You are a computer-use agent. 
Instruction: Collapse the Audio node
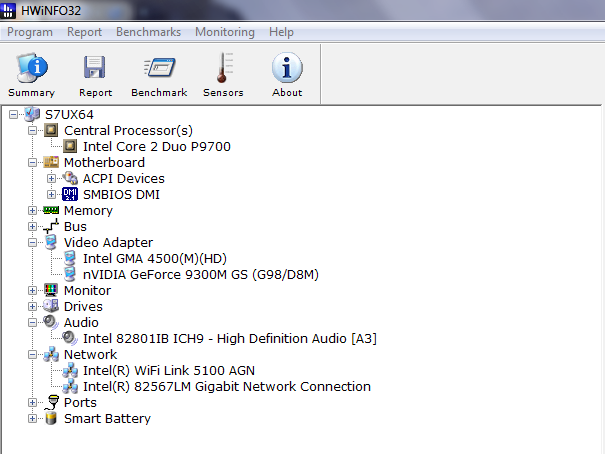32,322
